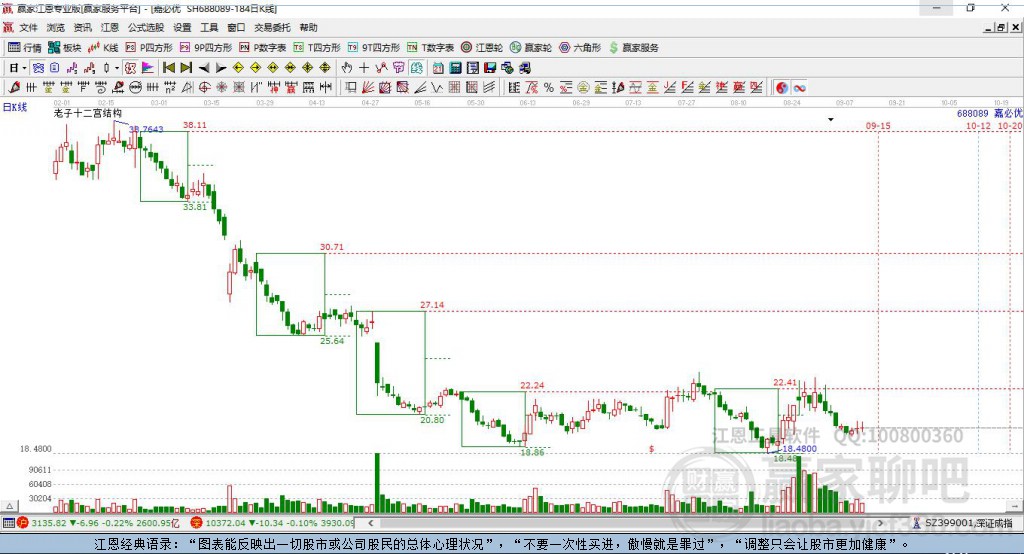Toggle the first blue chart-mode icon after 日

(39, 68)
